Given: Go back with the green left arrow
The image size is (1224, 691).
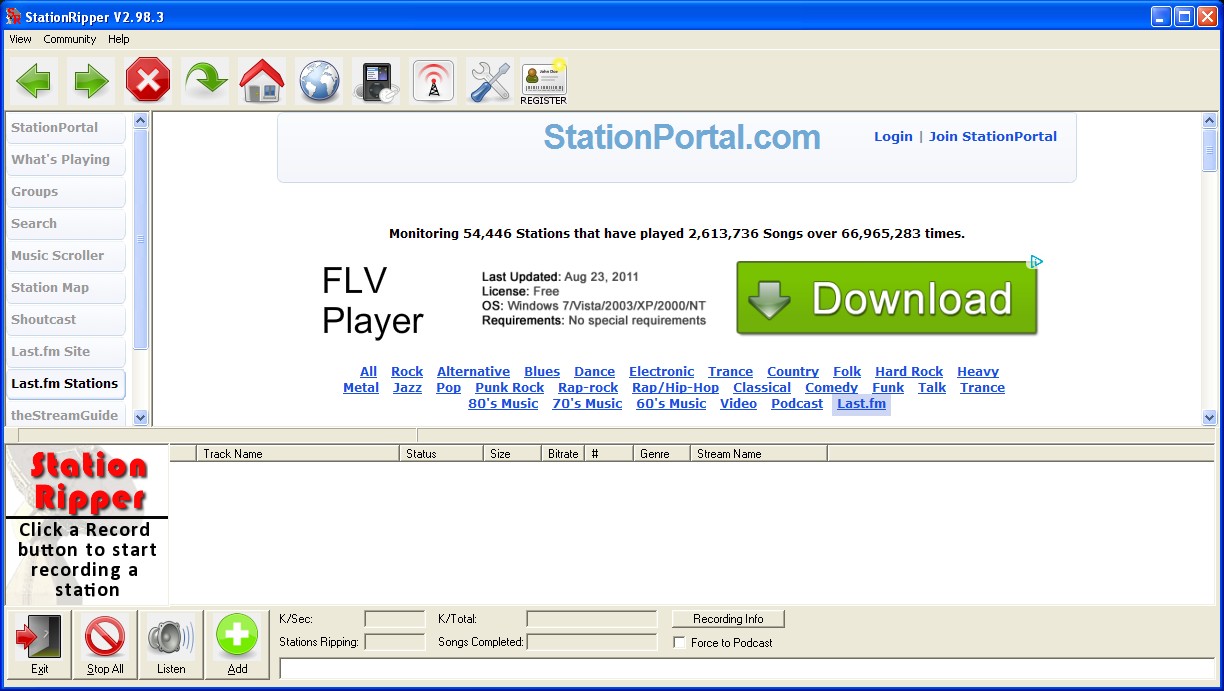Looking at the screenshot, I should tap(34, 81).
